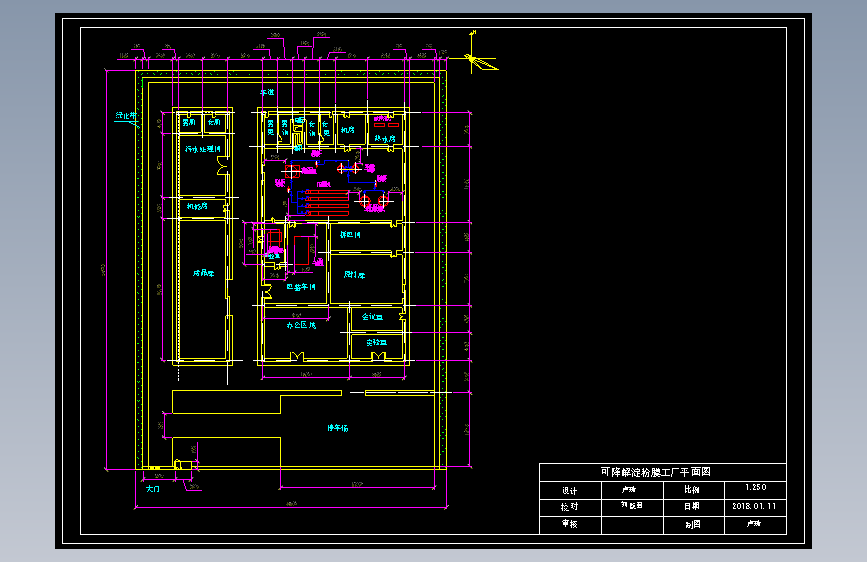Select the 原料库 room label
The height and width of the screenshot is (562, 867).
[354, 274]
